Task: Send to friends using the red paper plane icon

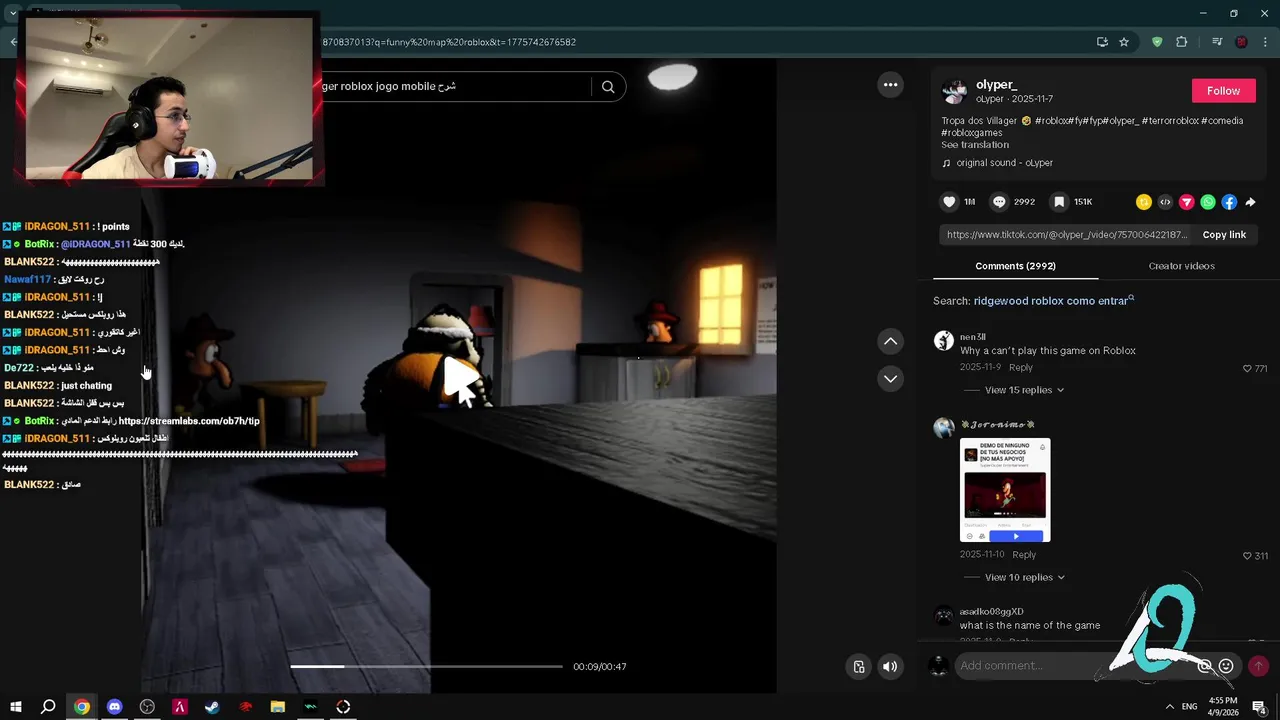Action: (x=1187, y=202)
